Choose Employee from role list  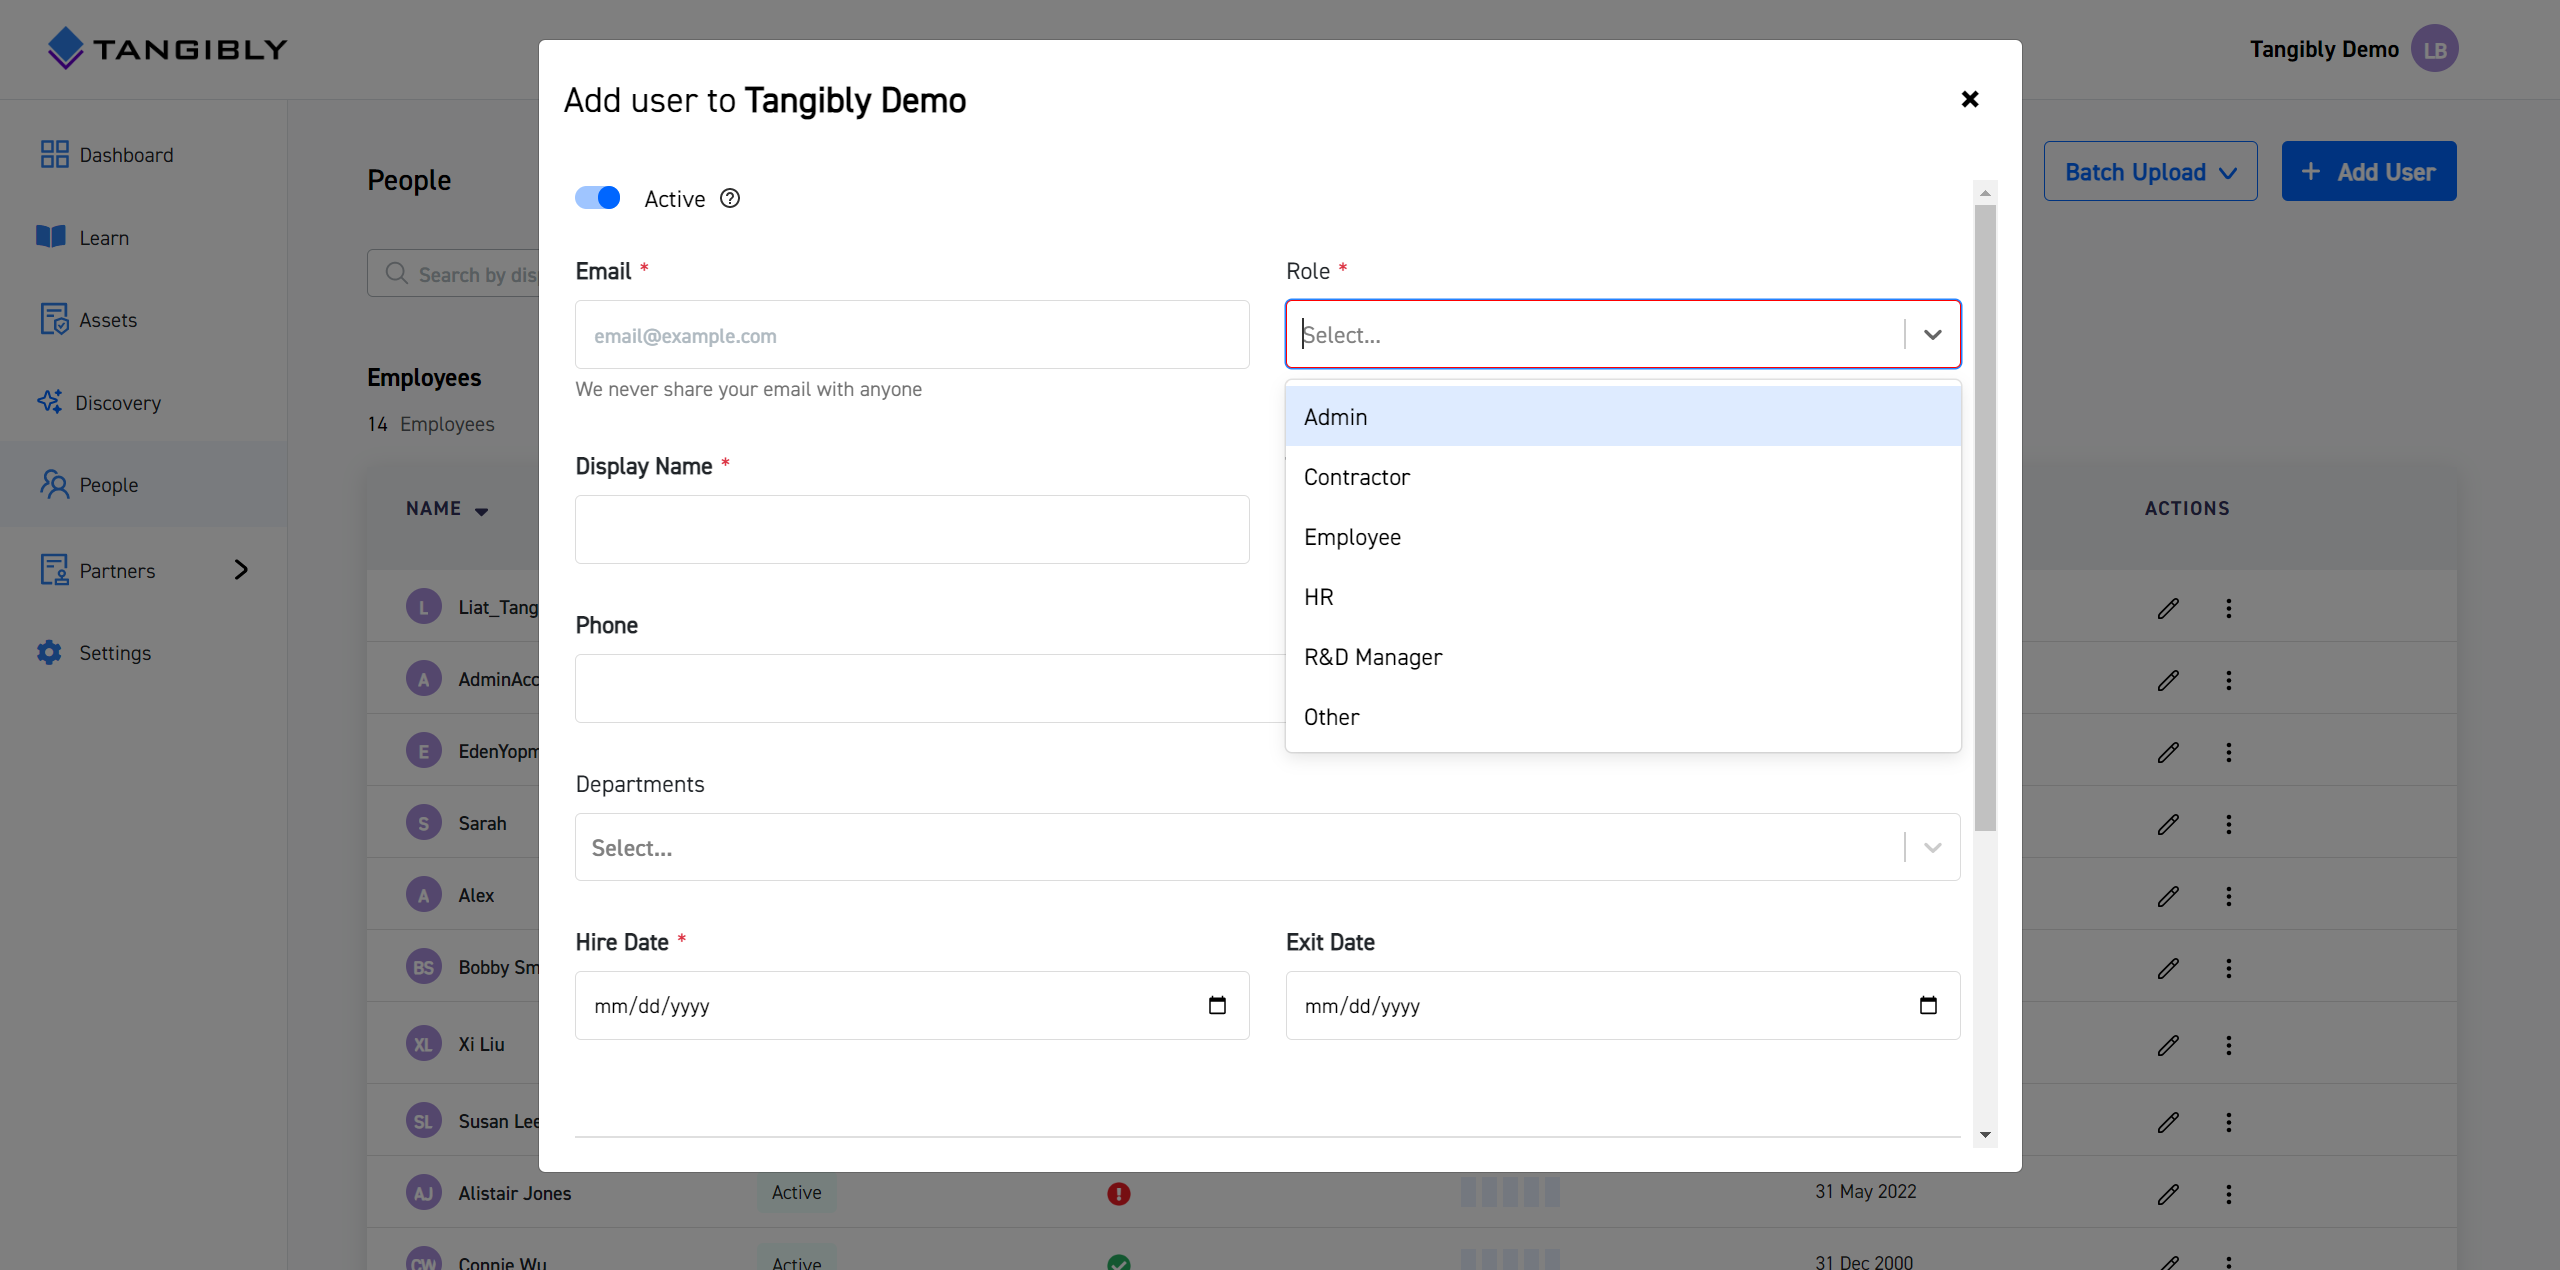click(1623, 537)
